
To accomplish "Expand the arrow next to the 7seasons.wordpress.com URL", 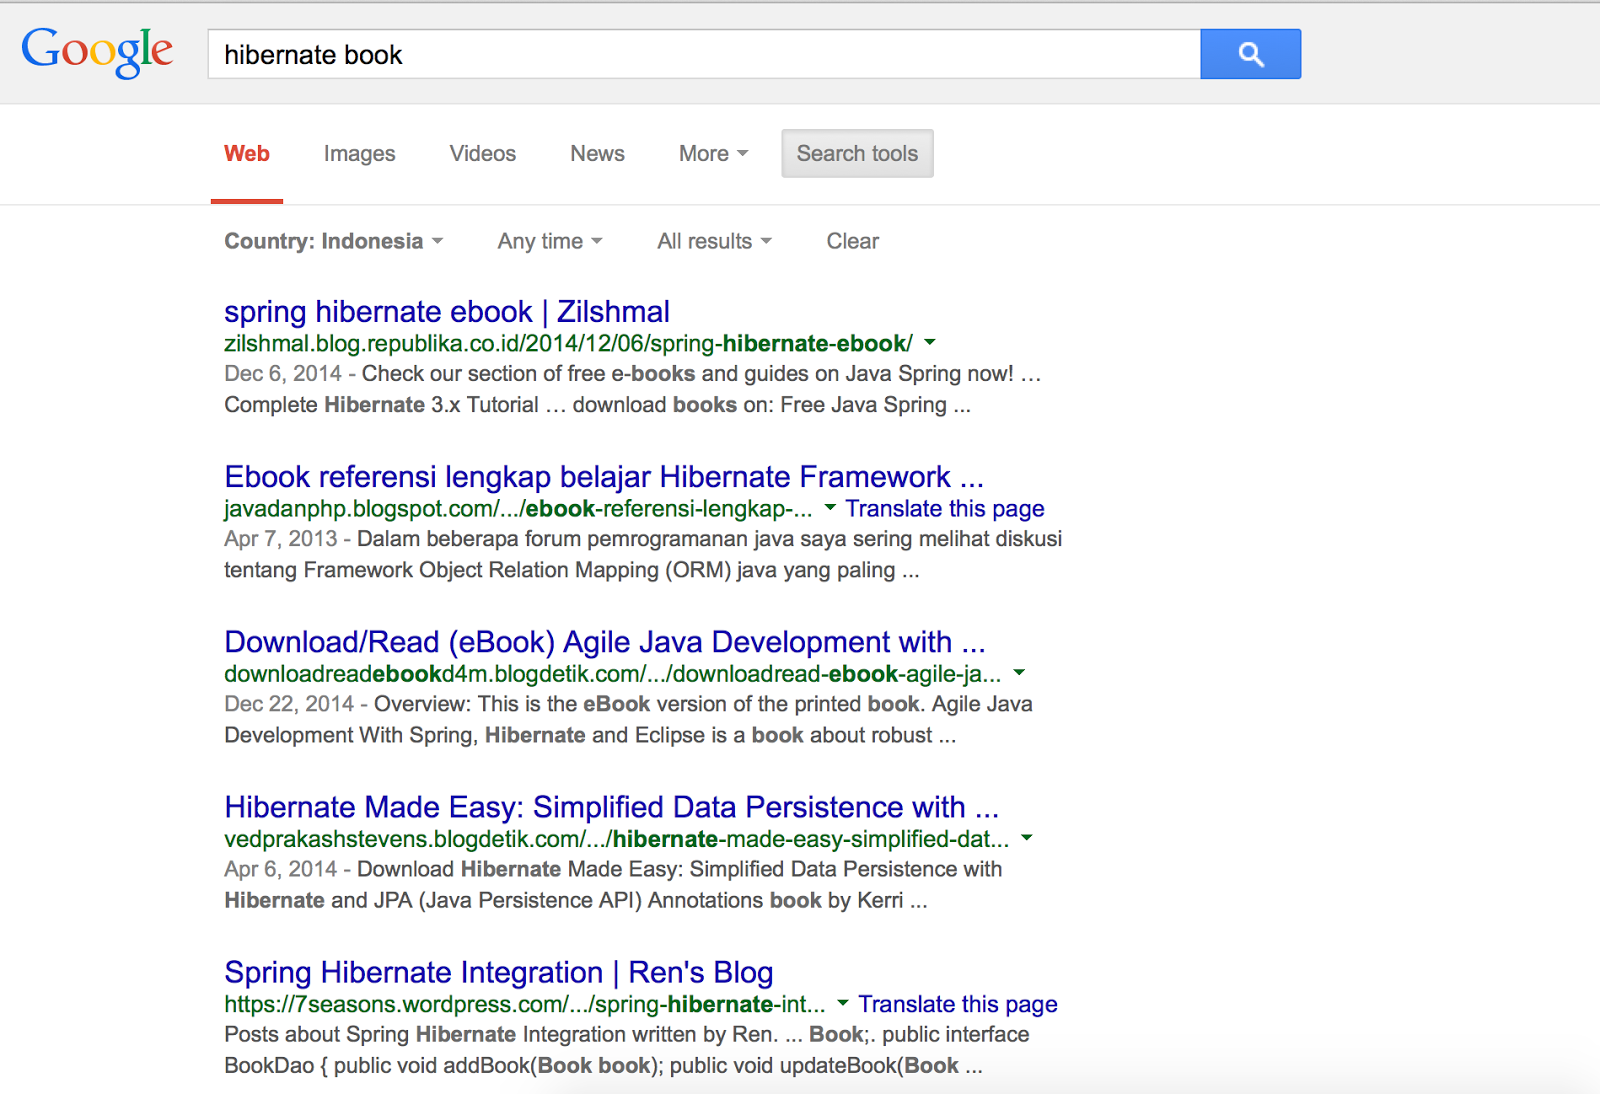I will coord(843,1003).
